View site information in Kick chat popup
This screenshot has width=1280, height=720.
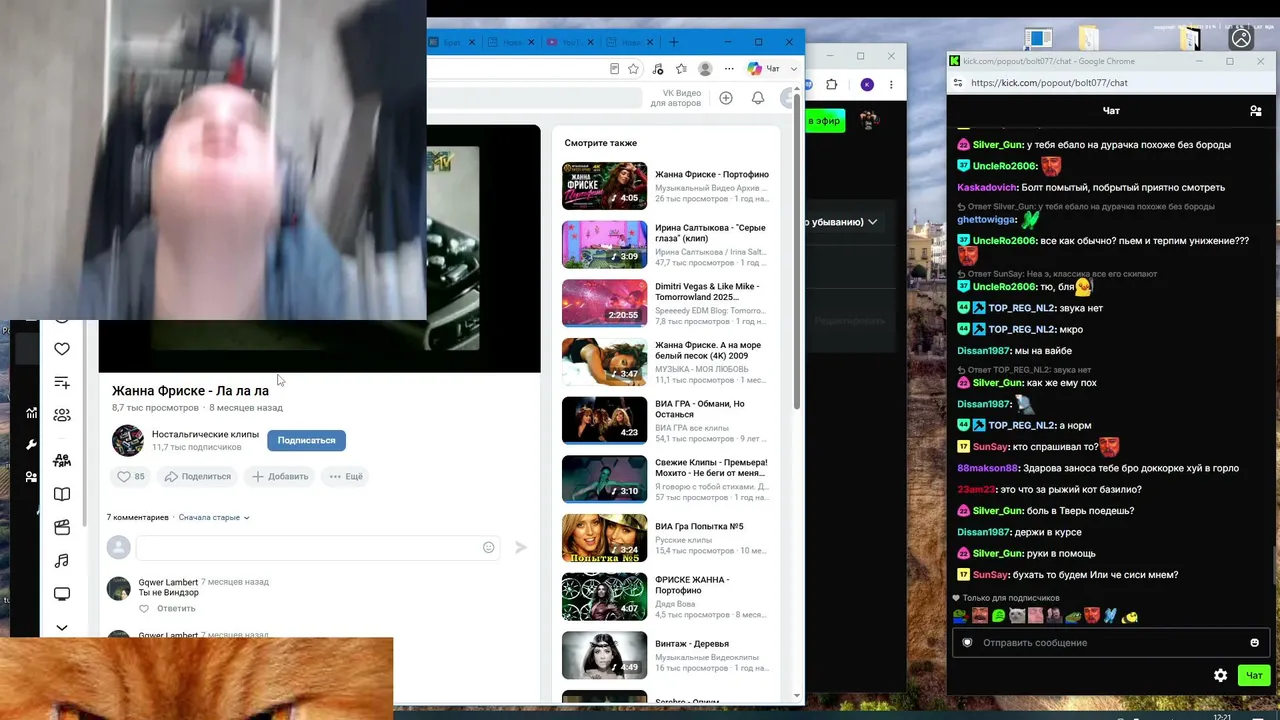click(956, 83)
